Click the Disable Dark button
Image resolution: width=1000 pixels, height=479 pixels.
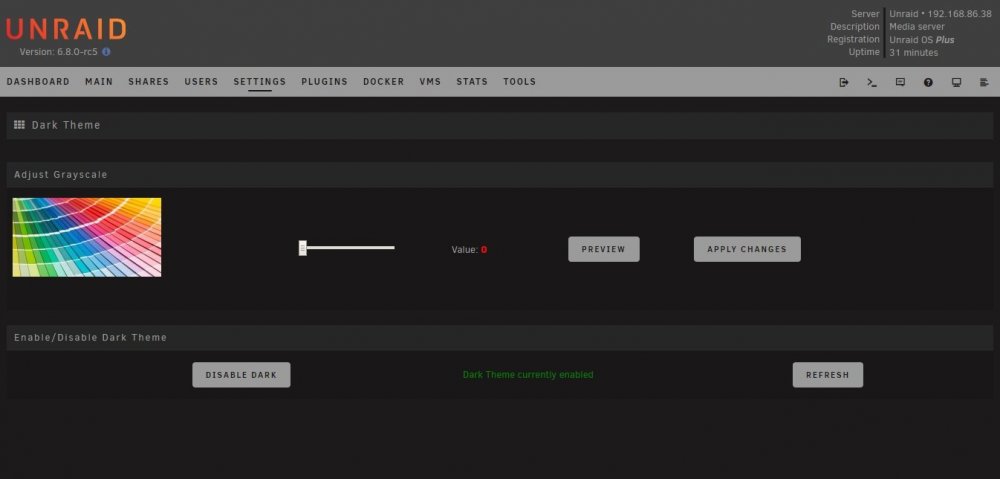pos(241,375)
